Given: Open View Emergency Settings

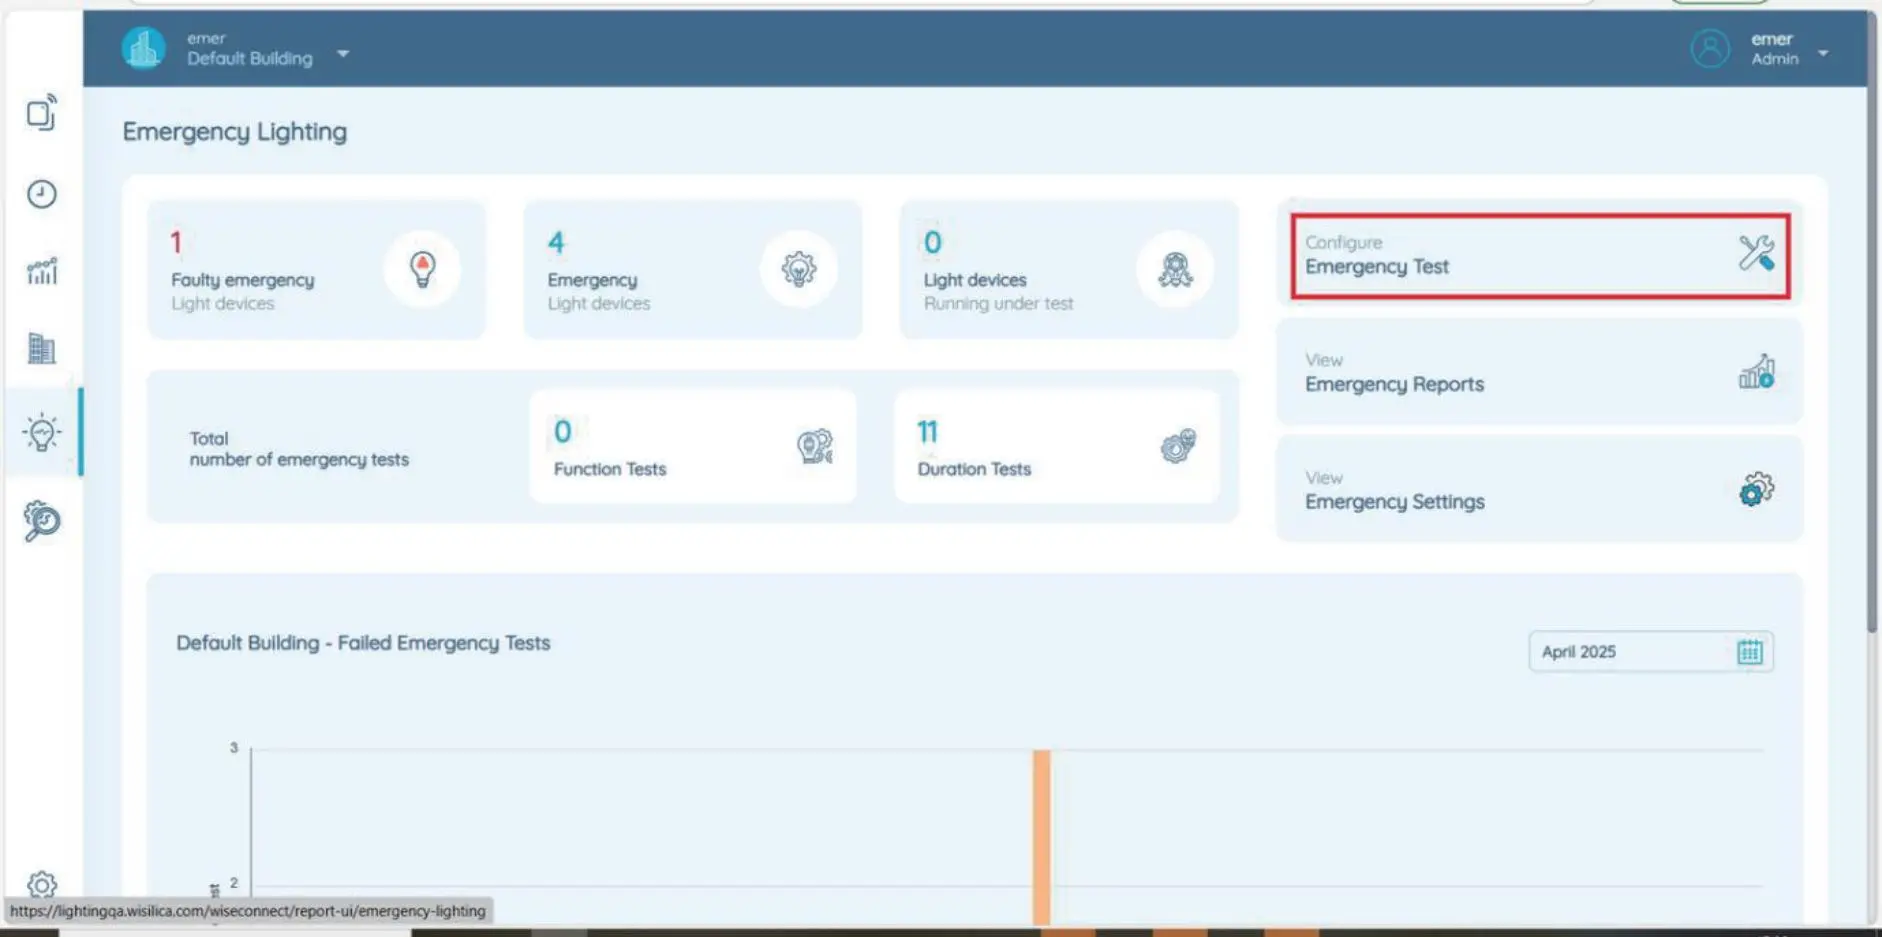Looking at the screenshot, I should pos(1539,490).
